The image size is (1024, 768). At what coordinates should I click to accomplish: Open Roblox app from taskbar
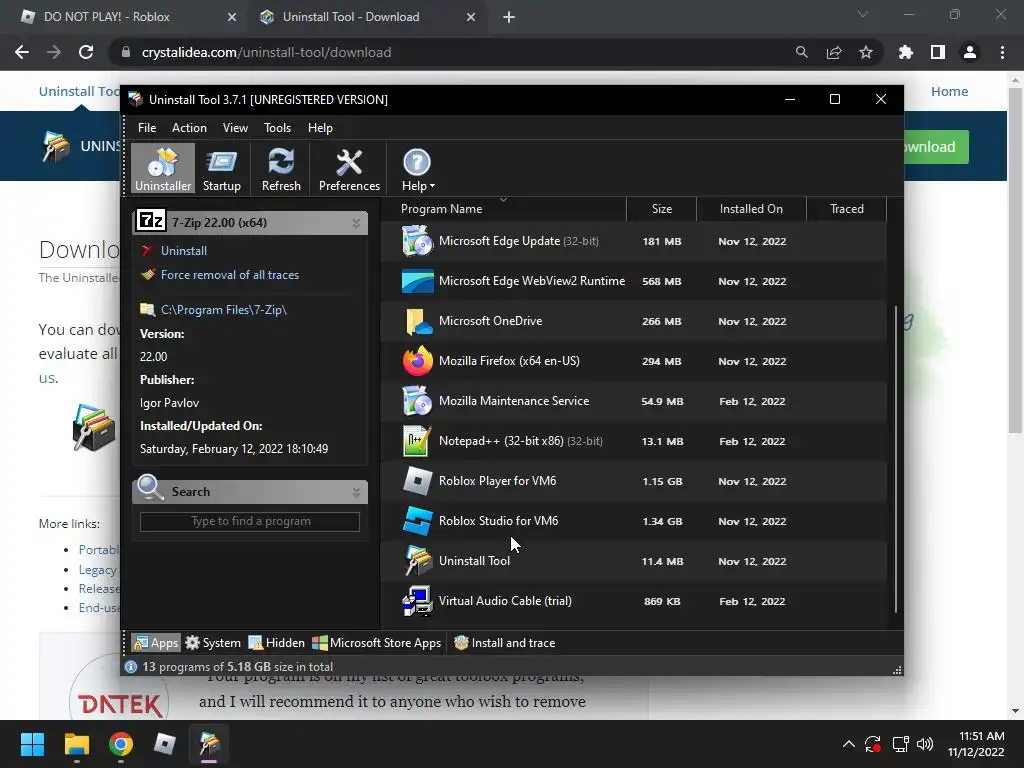[165, 744]
